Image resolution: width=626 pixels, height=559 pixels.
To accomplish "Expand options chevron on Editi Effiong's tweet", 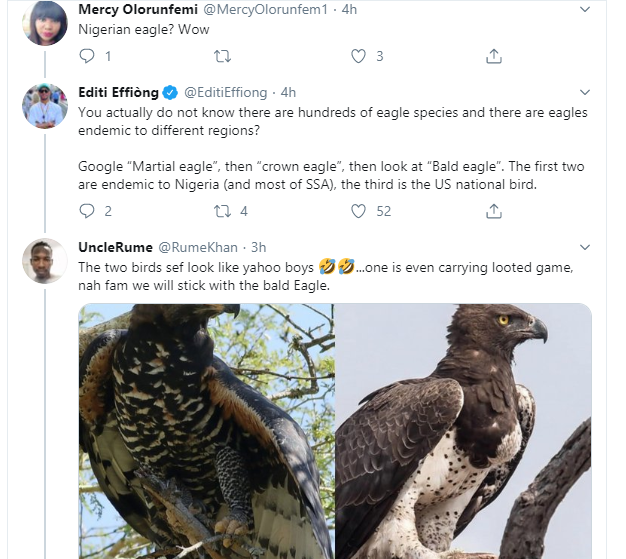I will 584,92.
